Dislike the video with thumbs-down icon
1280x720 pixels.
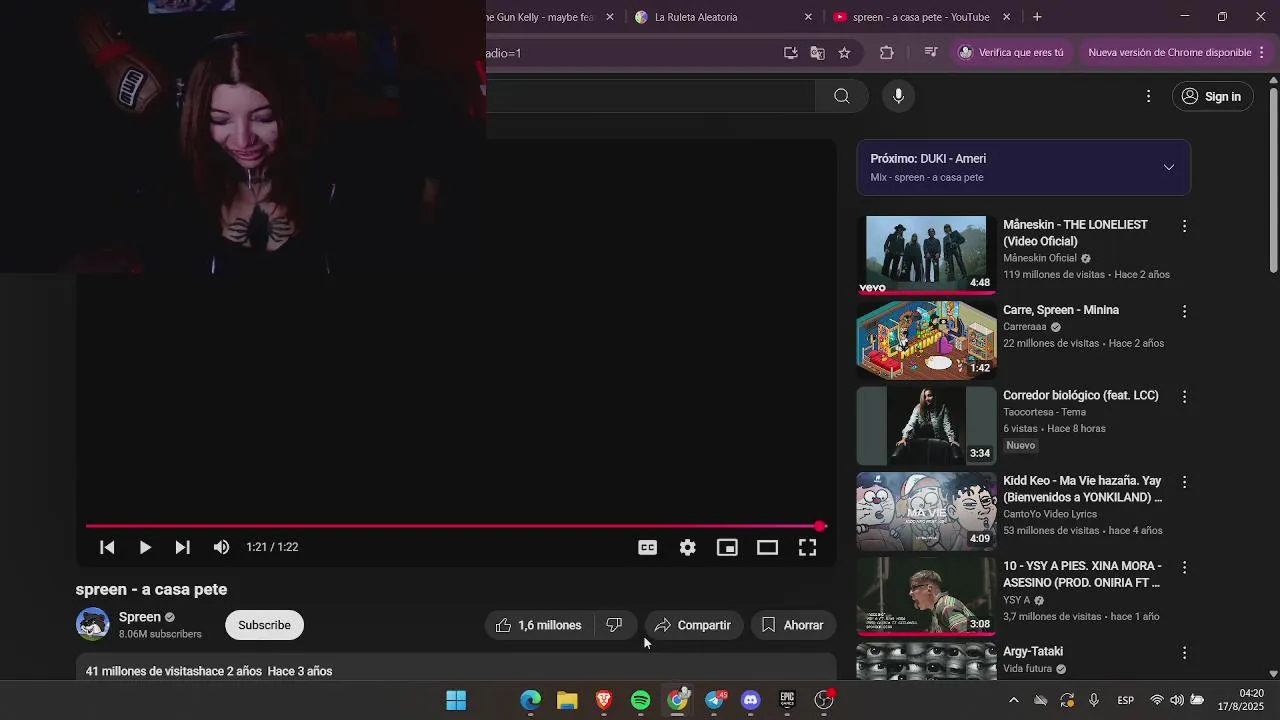(x=615, y=625)
